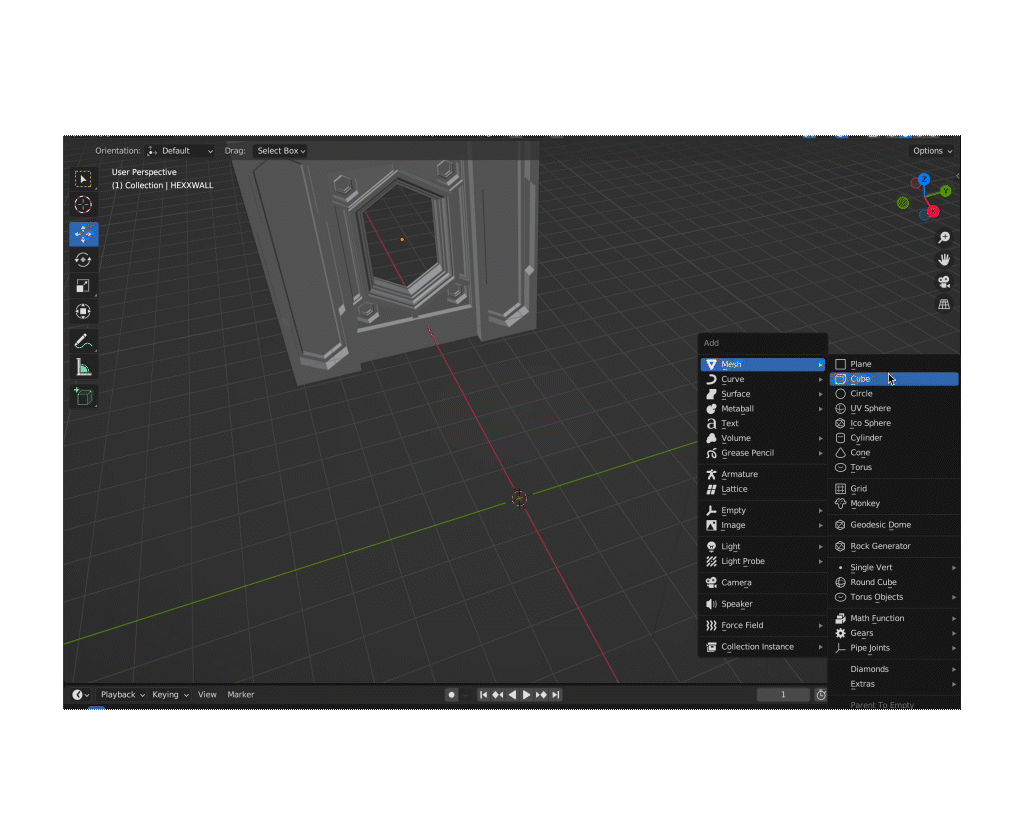1024x829 pixels.
Task: Activate the 3D Cursor tool
Action: click(x=84, y=204)
